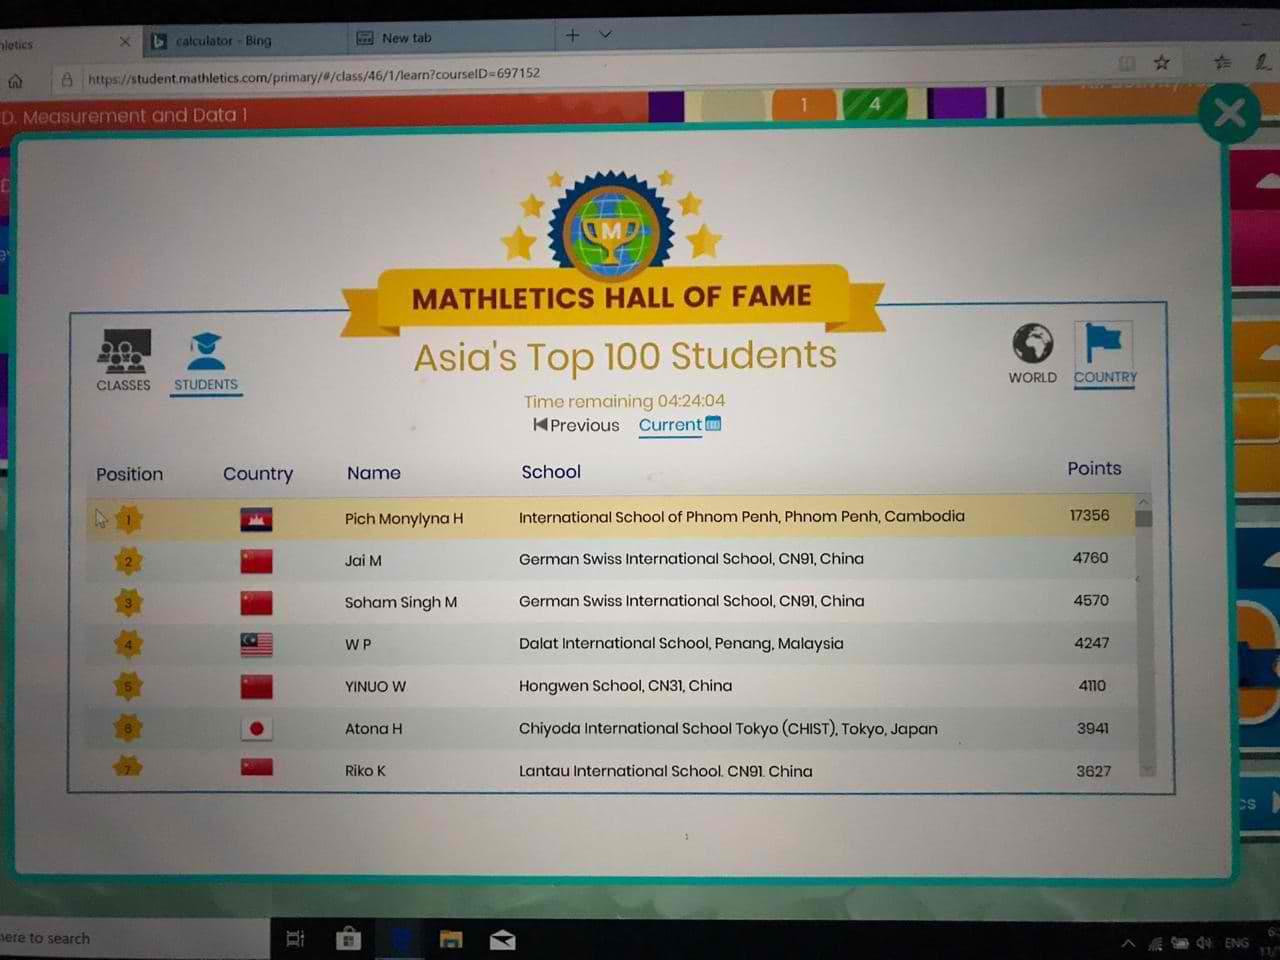Select the name Soham Singh M
The width and height of the screenshot is (1280, 960).
[x=401, y=603]
